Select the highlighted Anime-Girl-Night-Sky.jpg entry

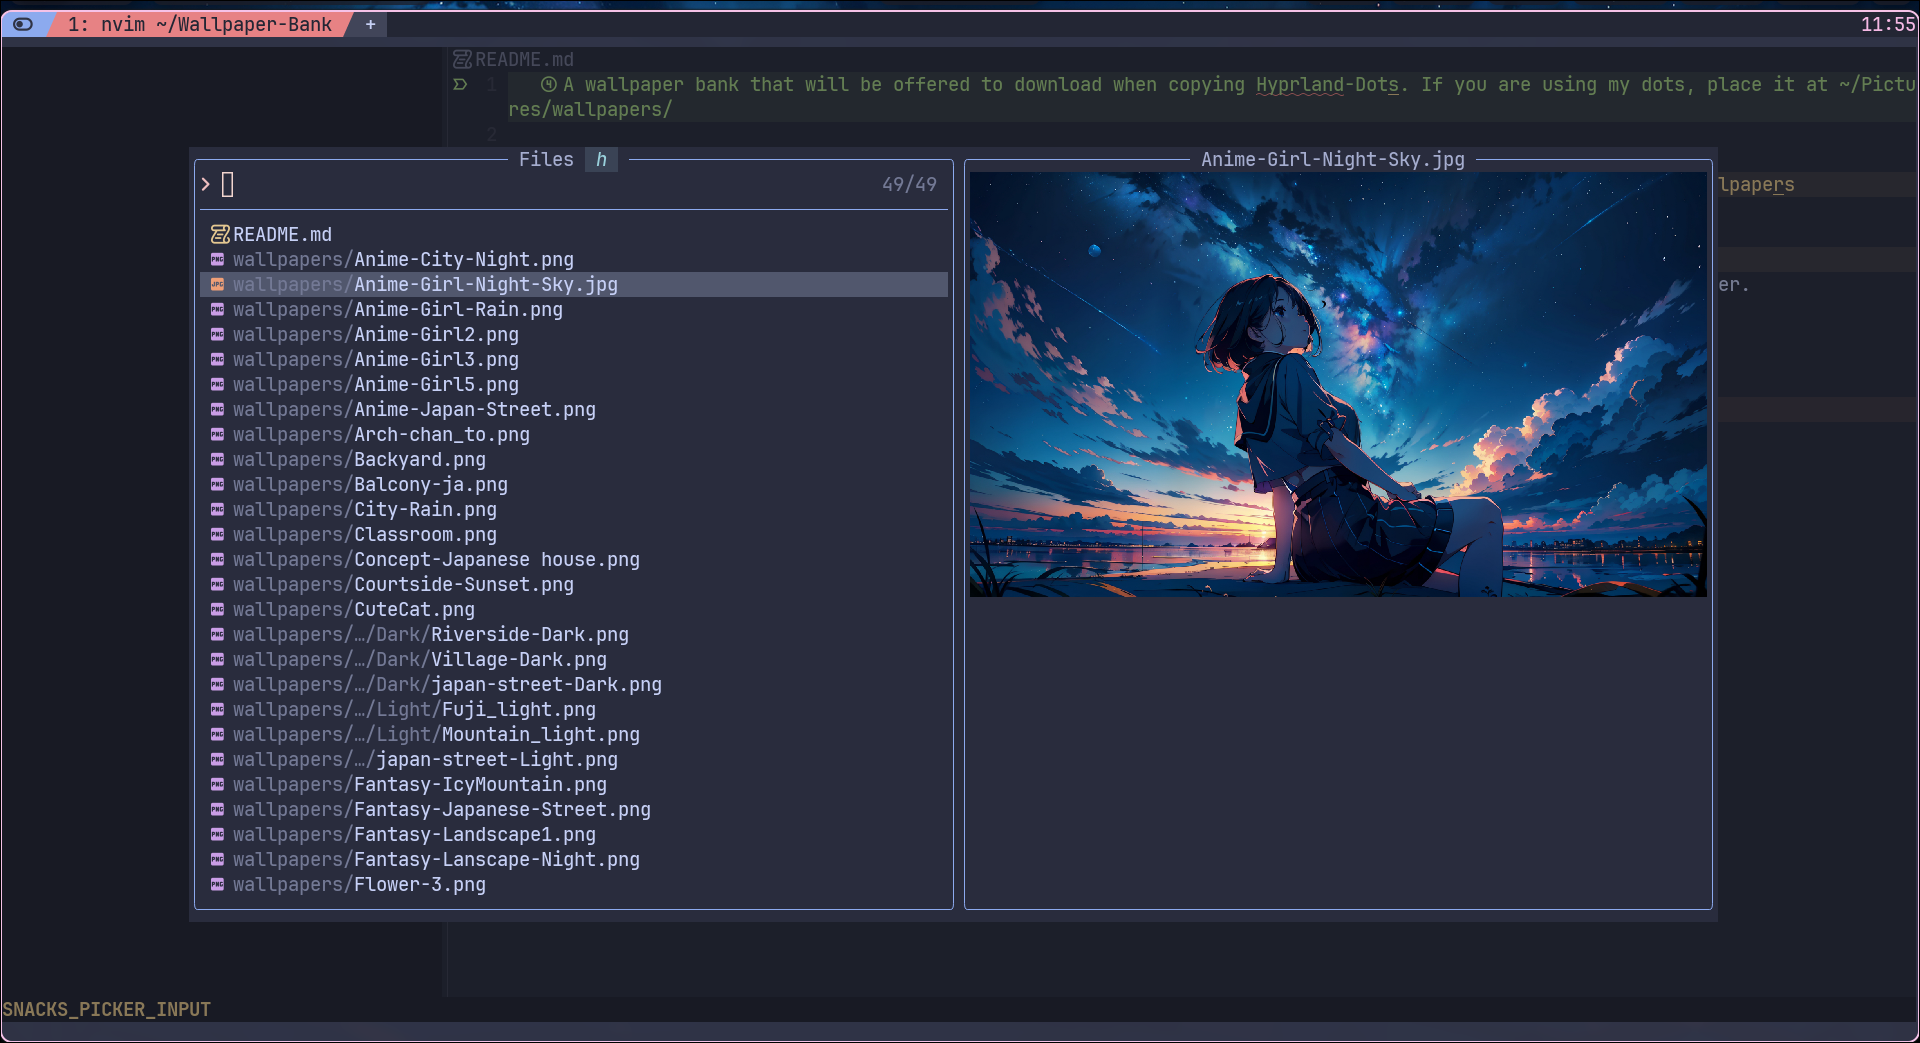click(574, 284)
